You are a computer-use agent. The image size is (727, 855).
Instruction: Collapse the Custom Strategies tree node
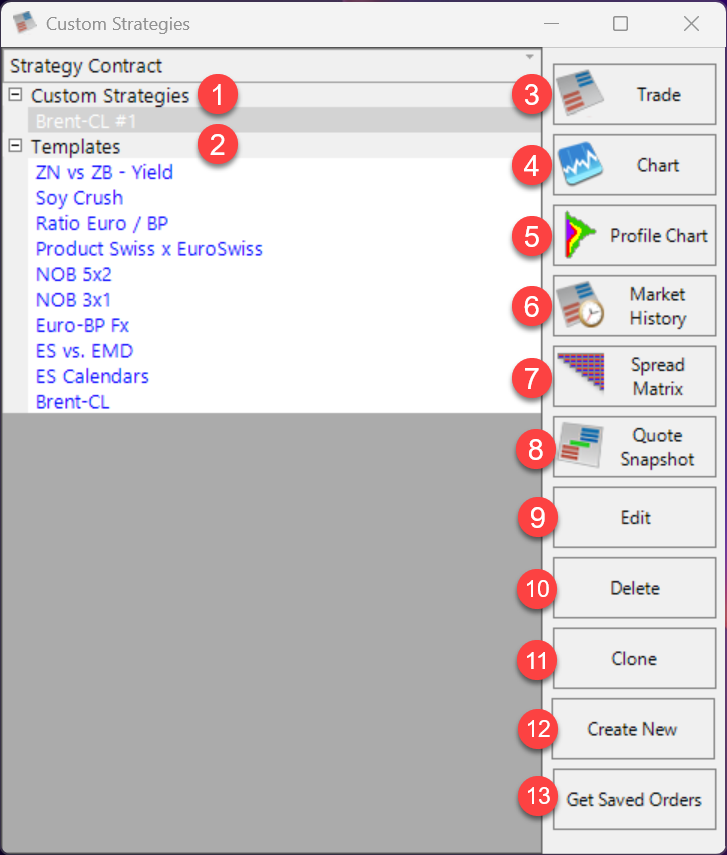(15, 95)
